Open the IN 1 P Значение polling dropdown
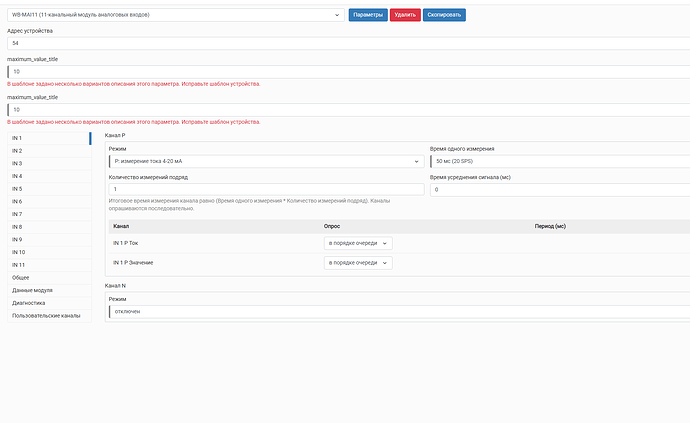Image resolution: width=690 pixels, height=423 pixels. click(358, 263)
